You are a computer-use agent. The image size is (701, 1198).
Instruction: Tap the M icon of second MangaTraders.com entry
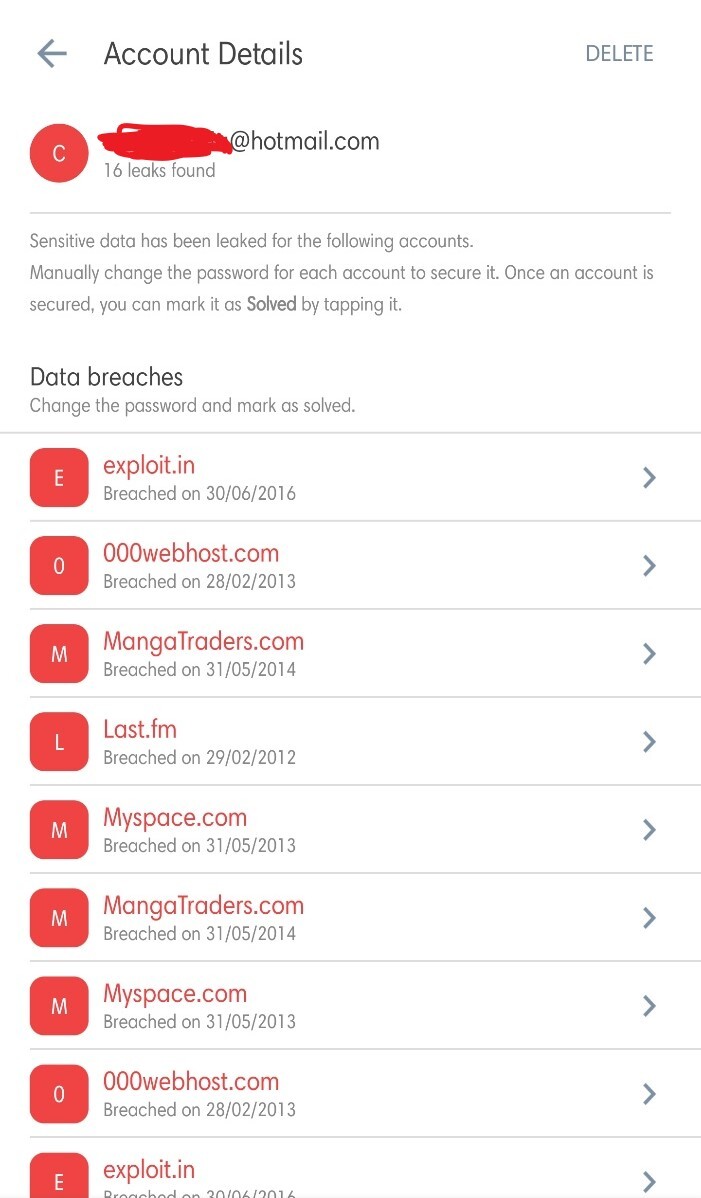click(x=59, y=918)
